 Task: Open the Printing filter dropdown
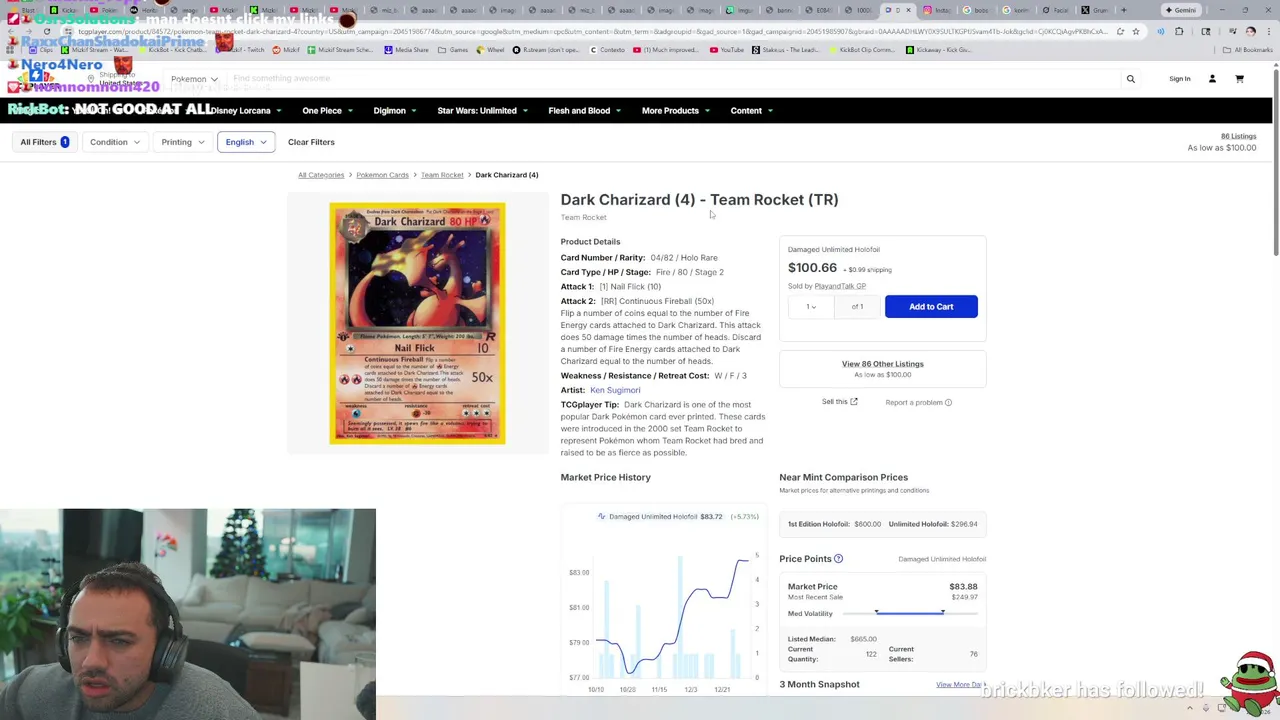point(182,142)
